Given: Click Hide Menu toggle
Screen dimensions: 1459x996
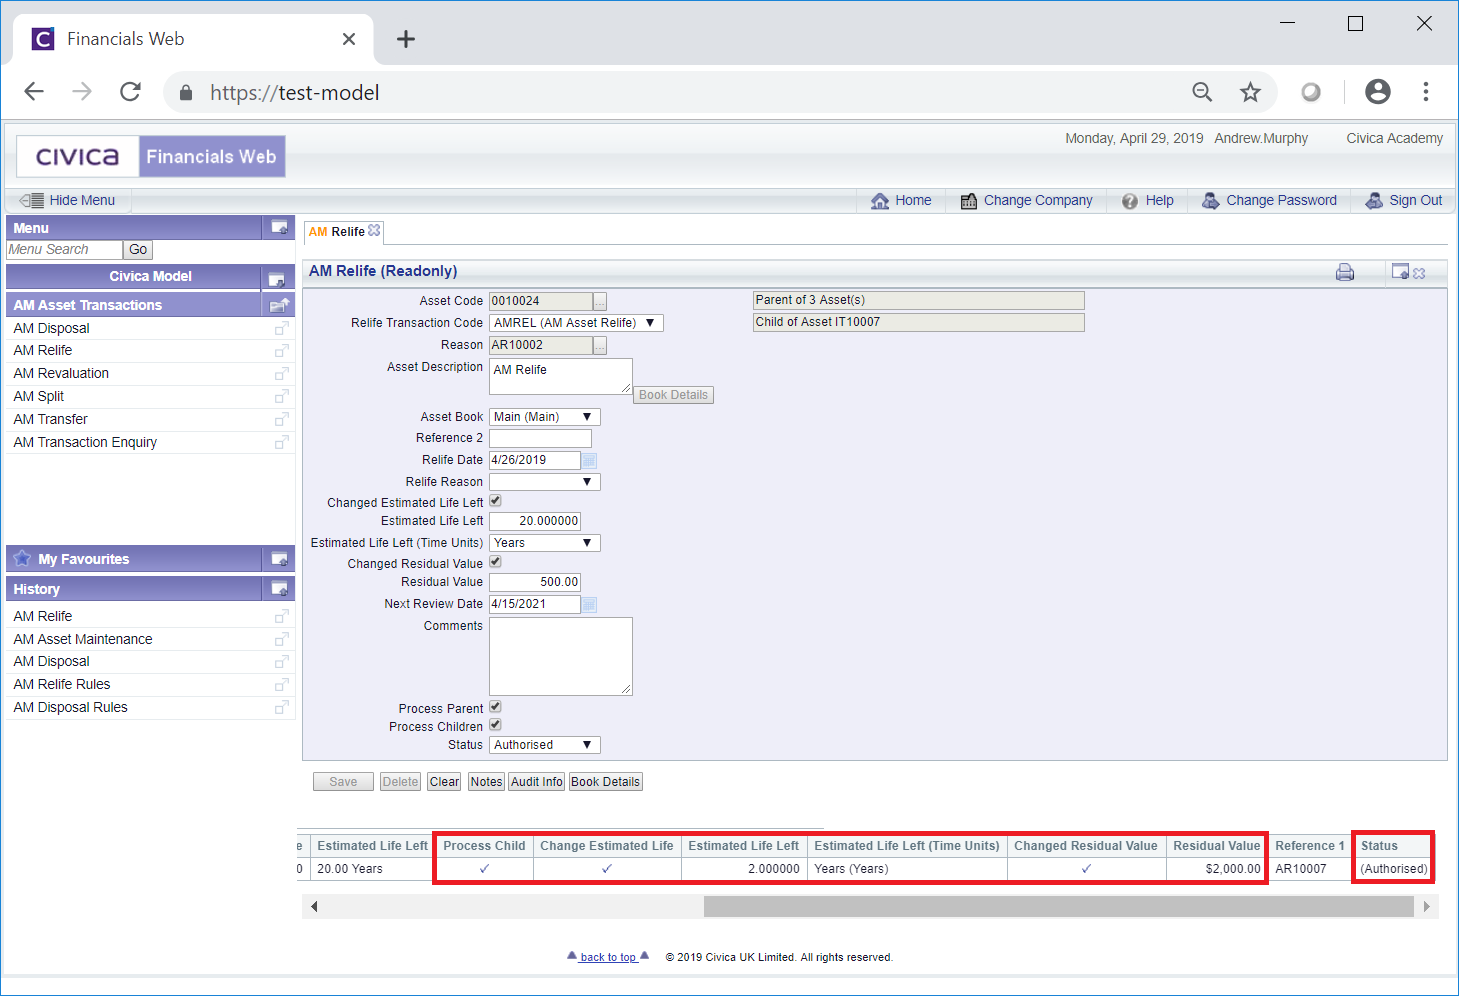Looking at the screenshot, I should [x=67, y=200].
